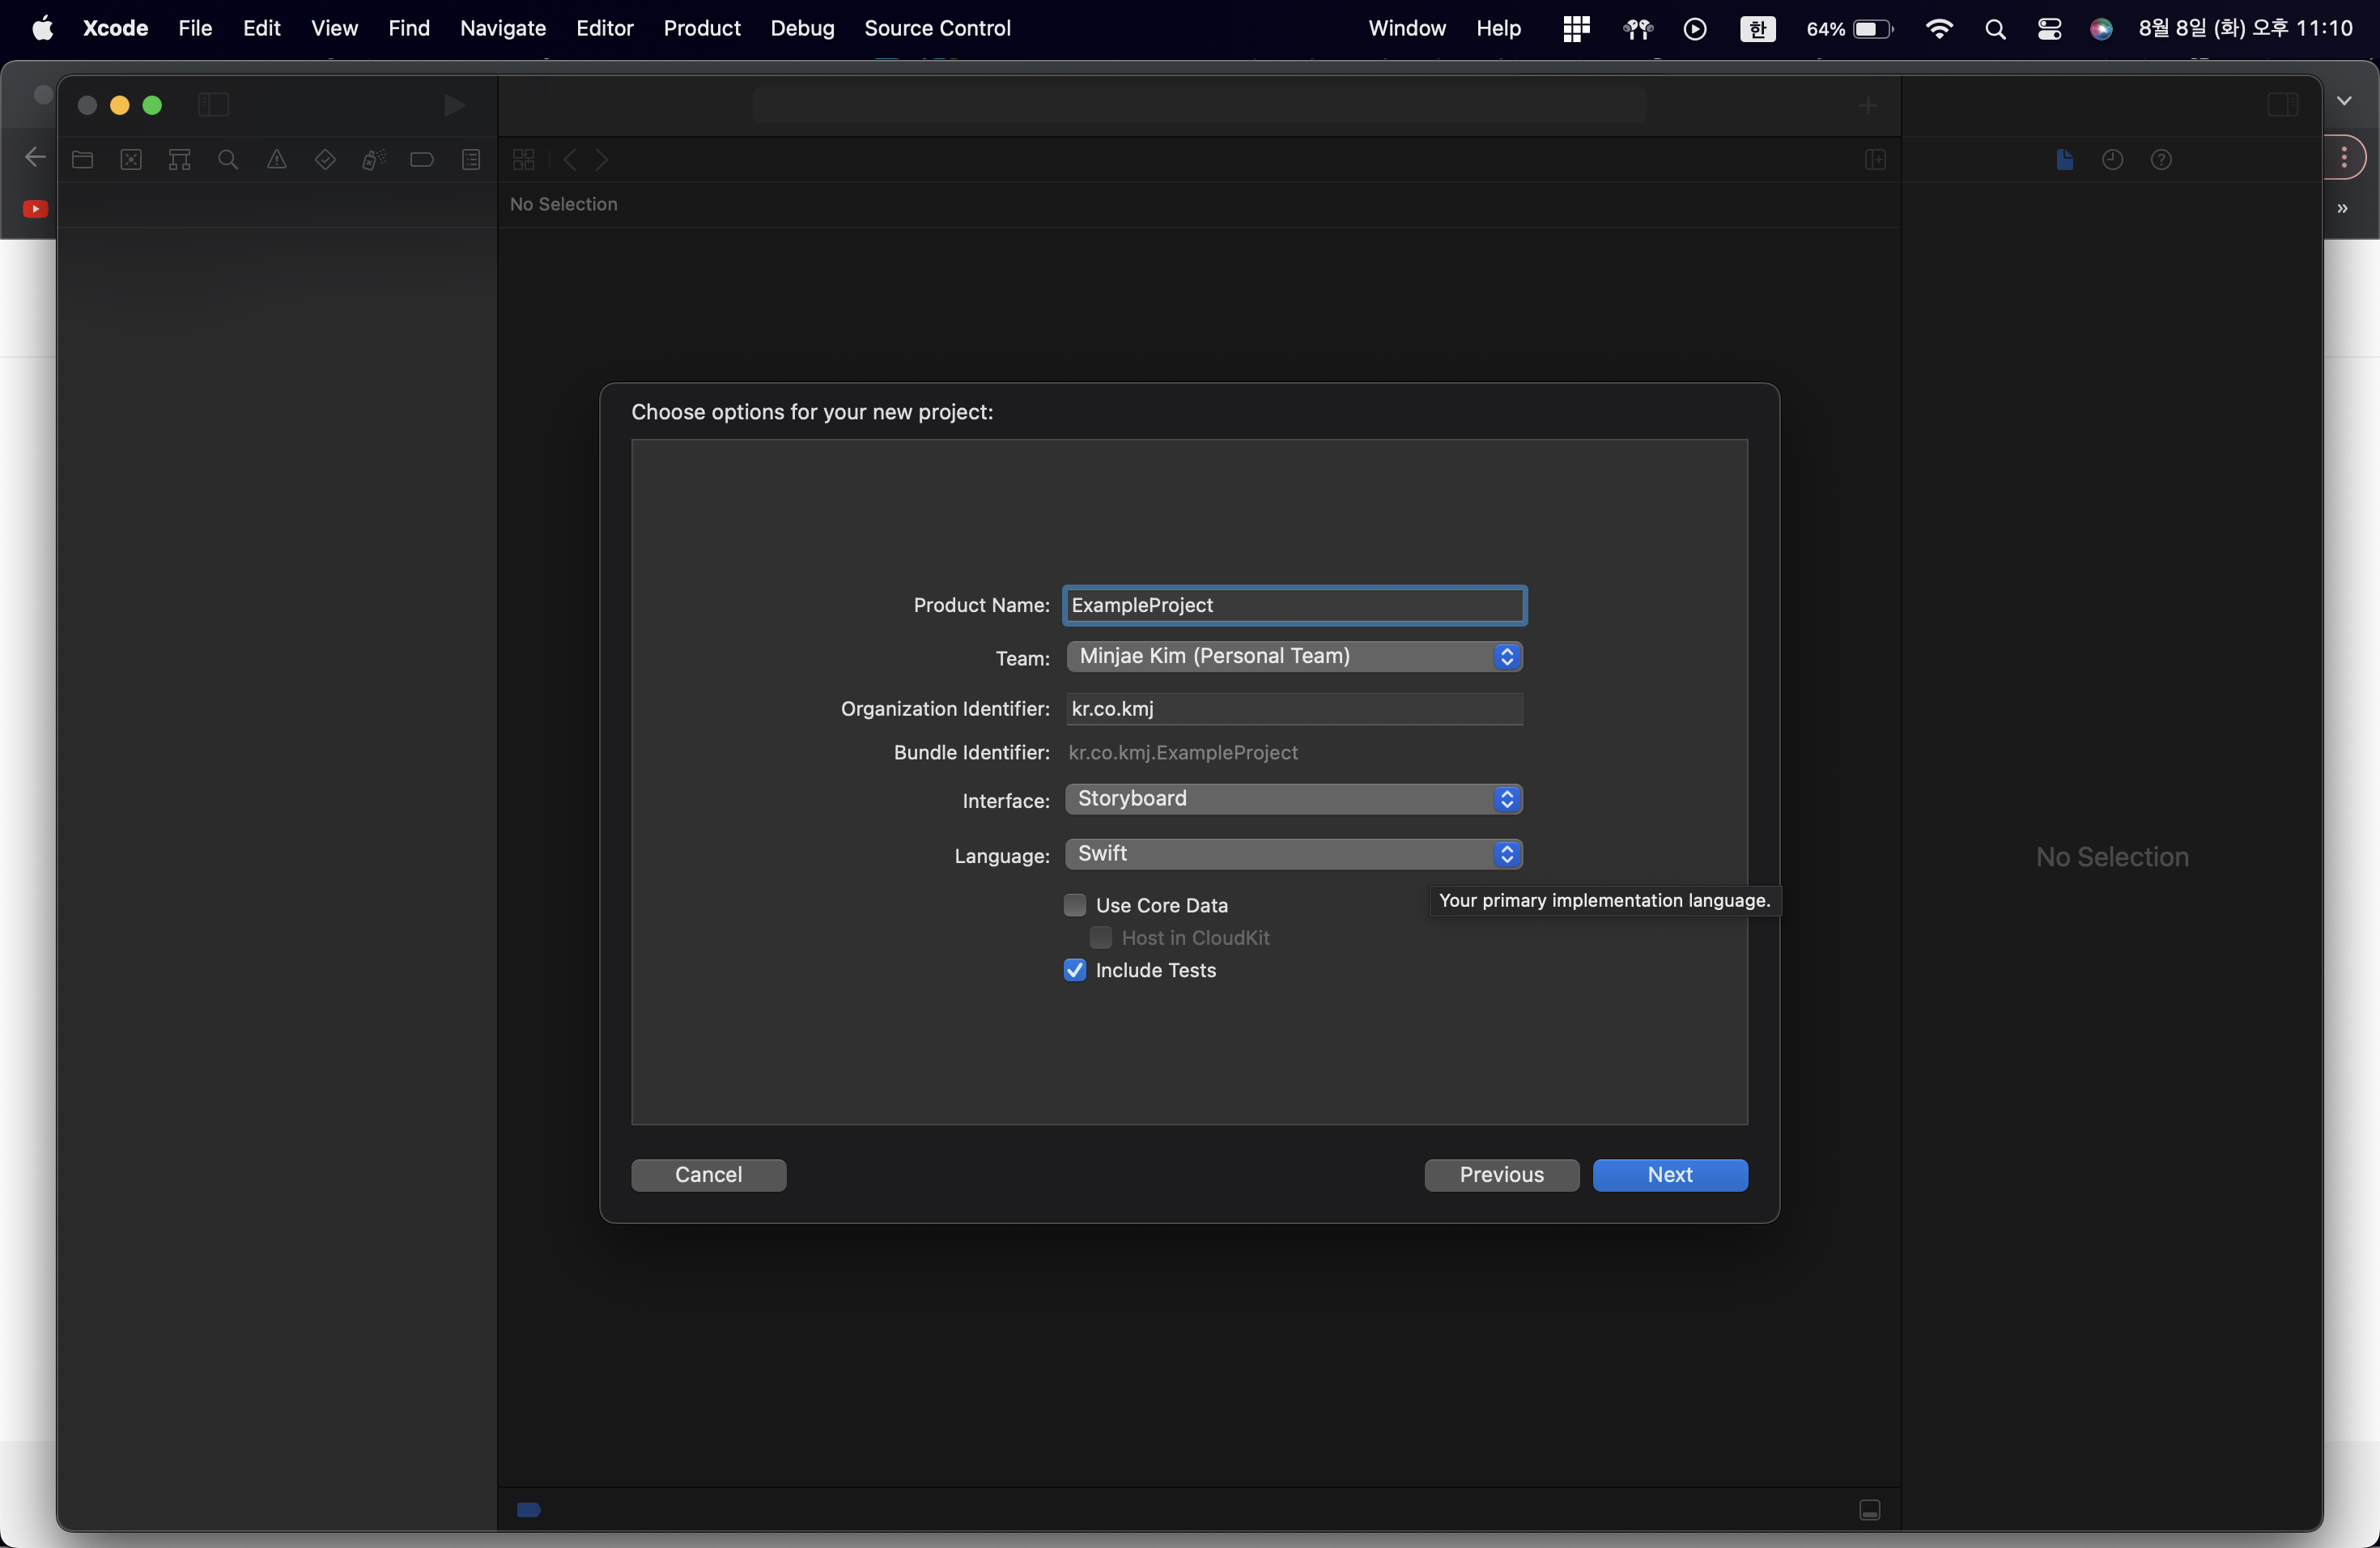Show the Quick Help inspector icon
The height and width of the screenshot is (1548, 2380).
point(2161,160)
